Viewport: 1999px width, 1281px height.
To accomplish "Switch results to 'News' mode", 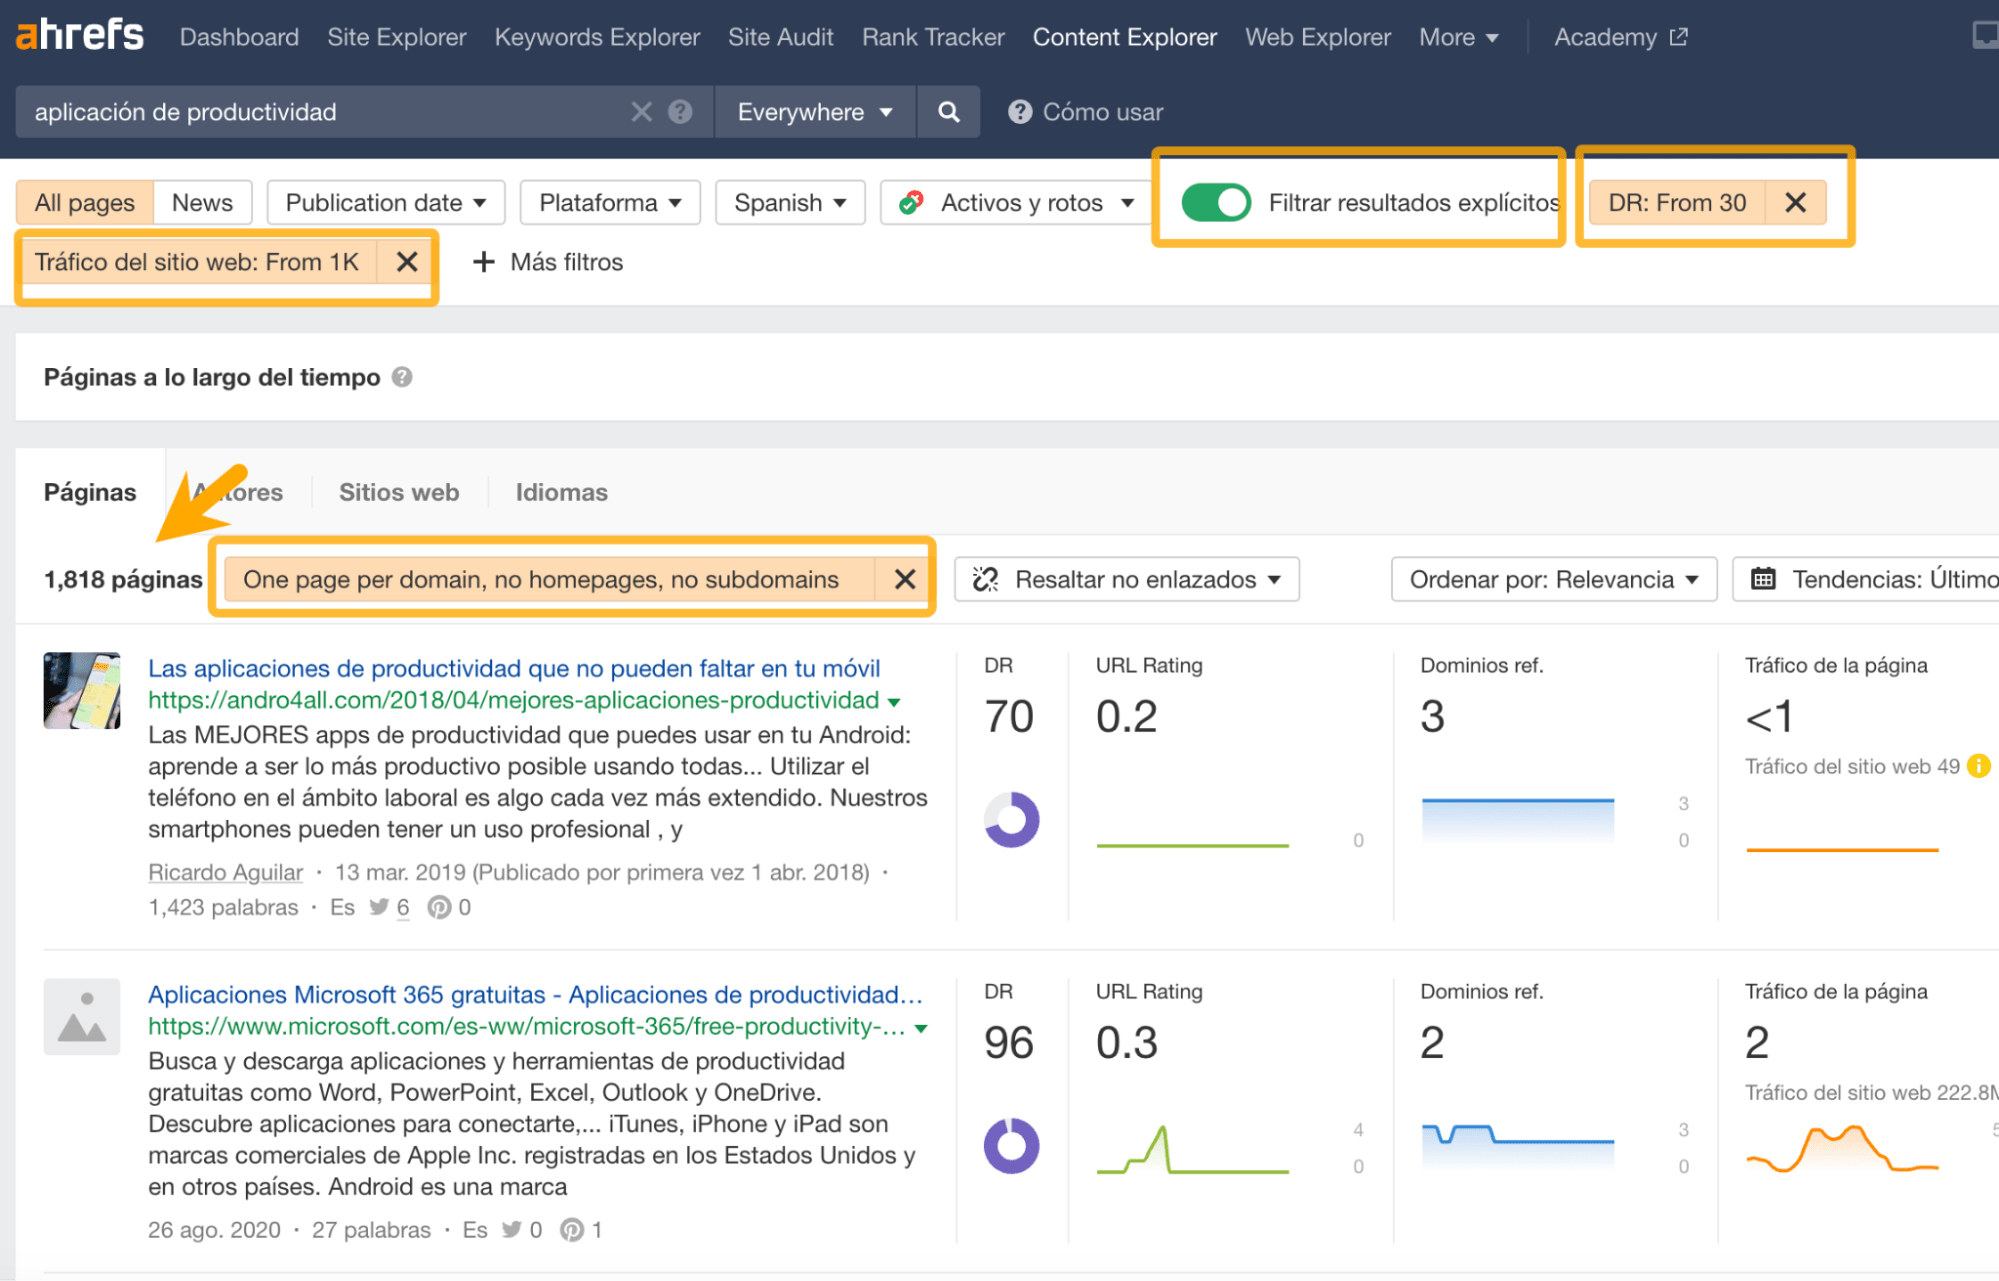I will tap(202, 201).
